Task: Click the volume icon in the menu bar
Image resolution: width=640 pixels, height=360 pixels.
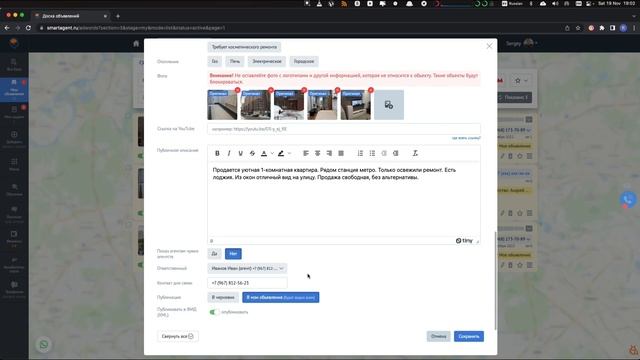Action: [555, 3]
